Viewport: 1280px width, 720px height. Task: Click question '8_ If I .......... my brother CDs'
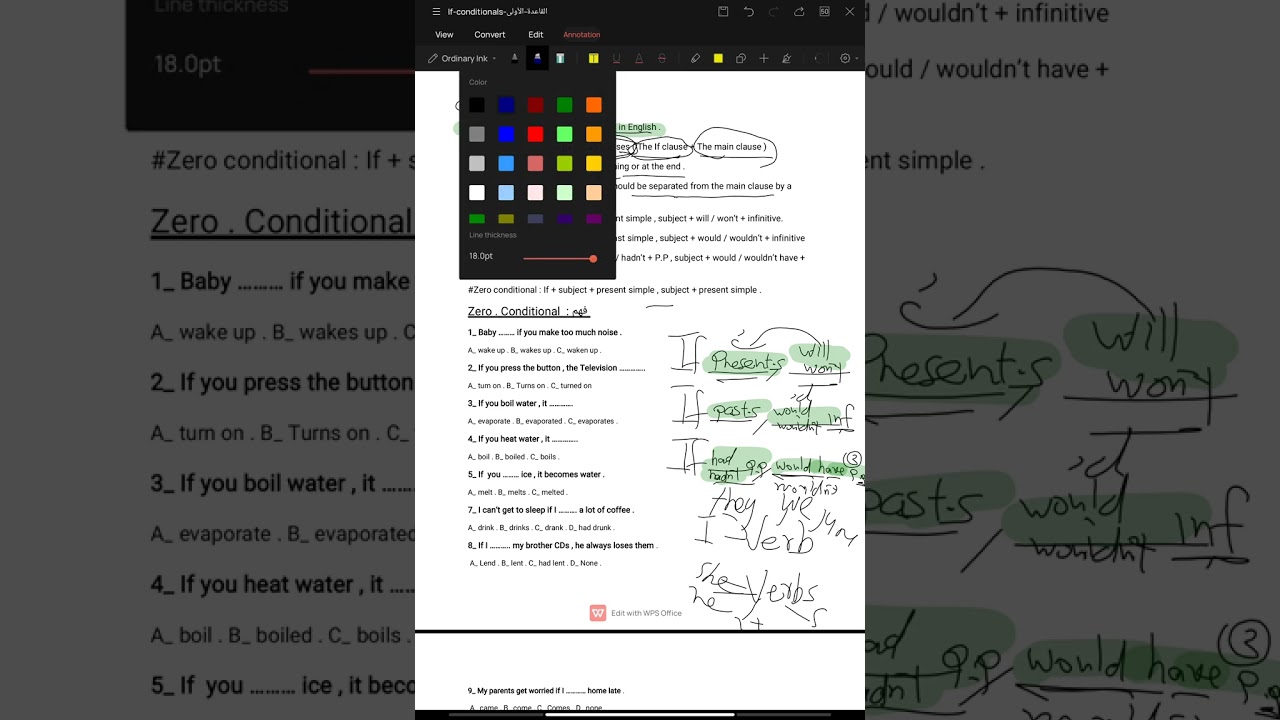point(562,545)
